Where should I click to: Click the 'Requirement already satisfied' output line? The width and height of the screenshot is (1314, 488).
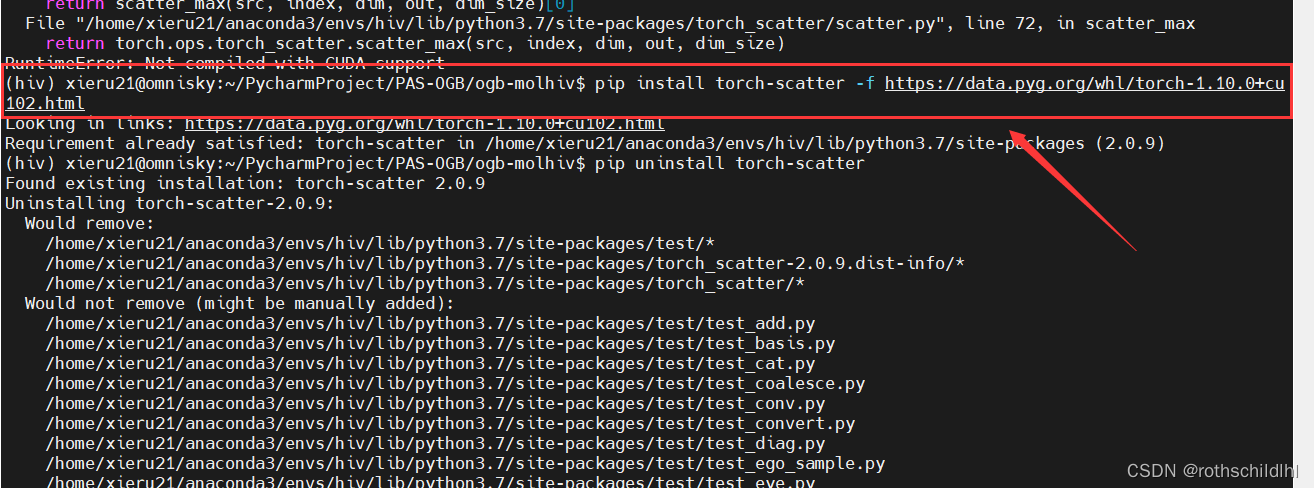(x=585, y=144)
